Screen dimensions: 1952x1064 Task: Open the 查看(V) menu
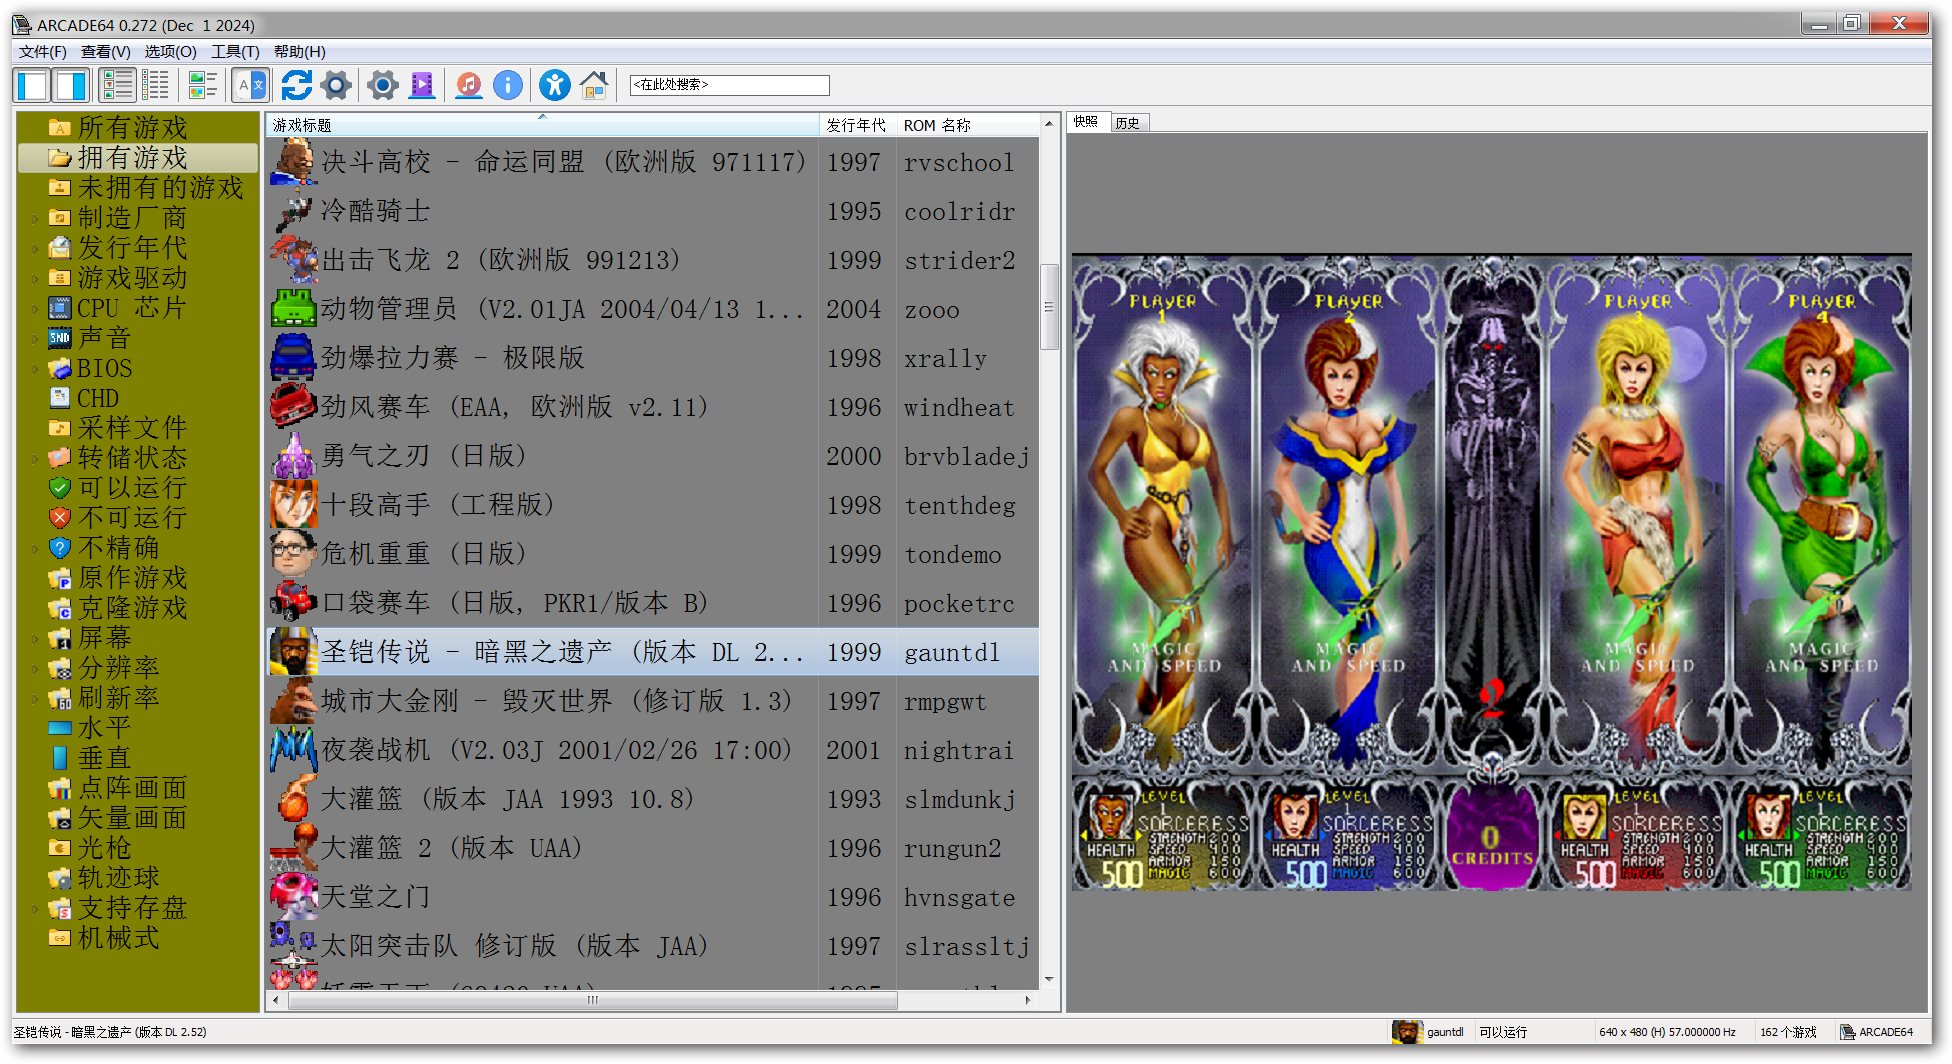click(x=106, y=51)
